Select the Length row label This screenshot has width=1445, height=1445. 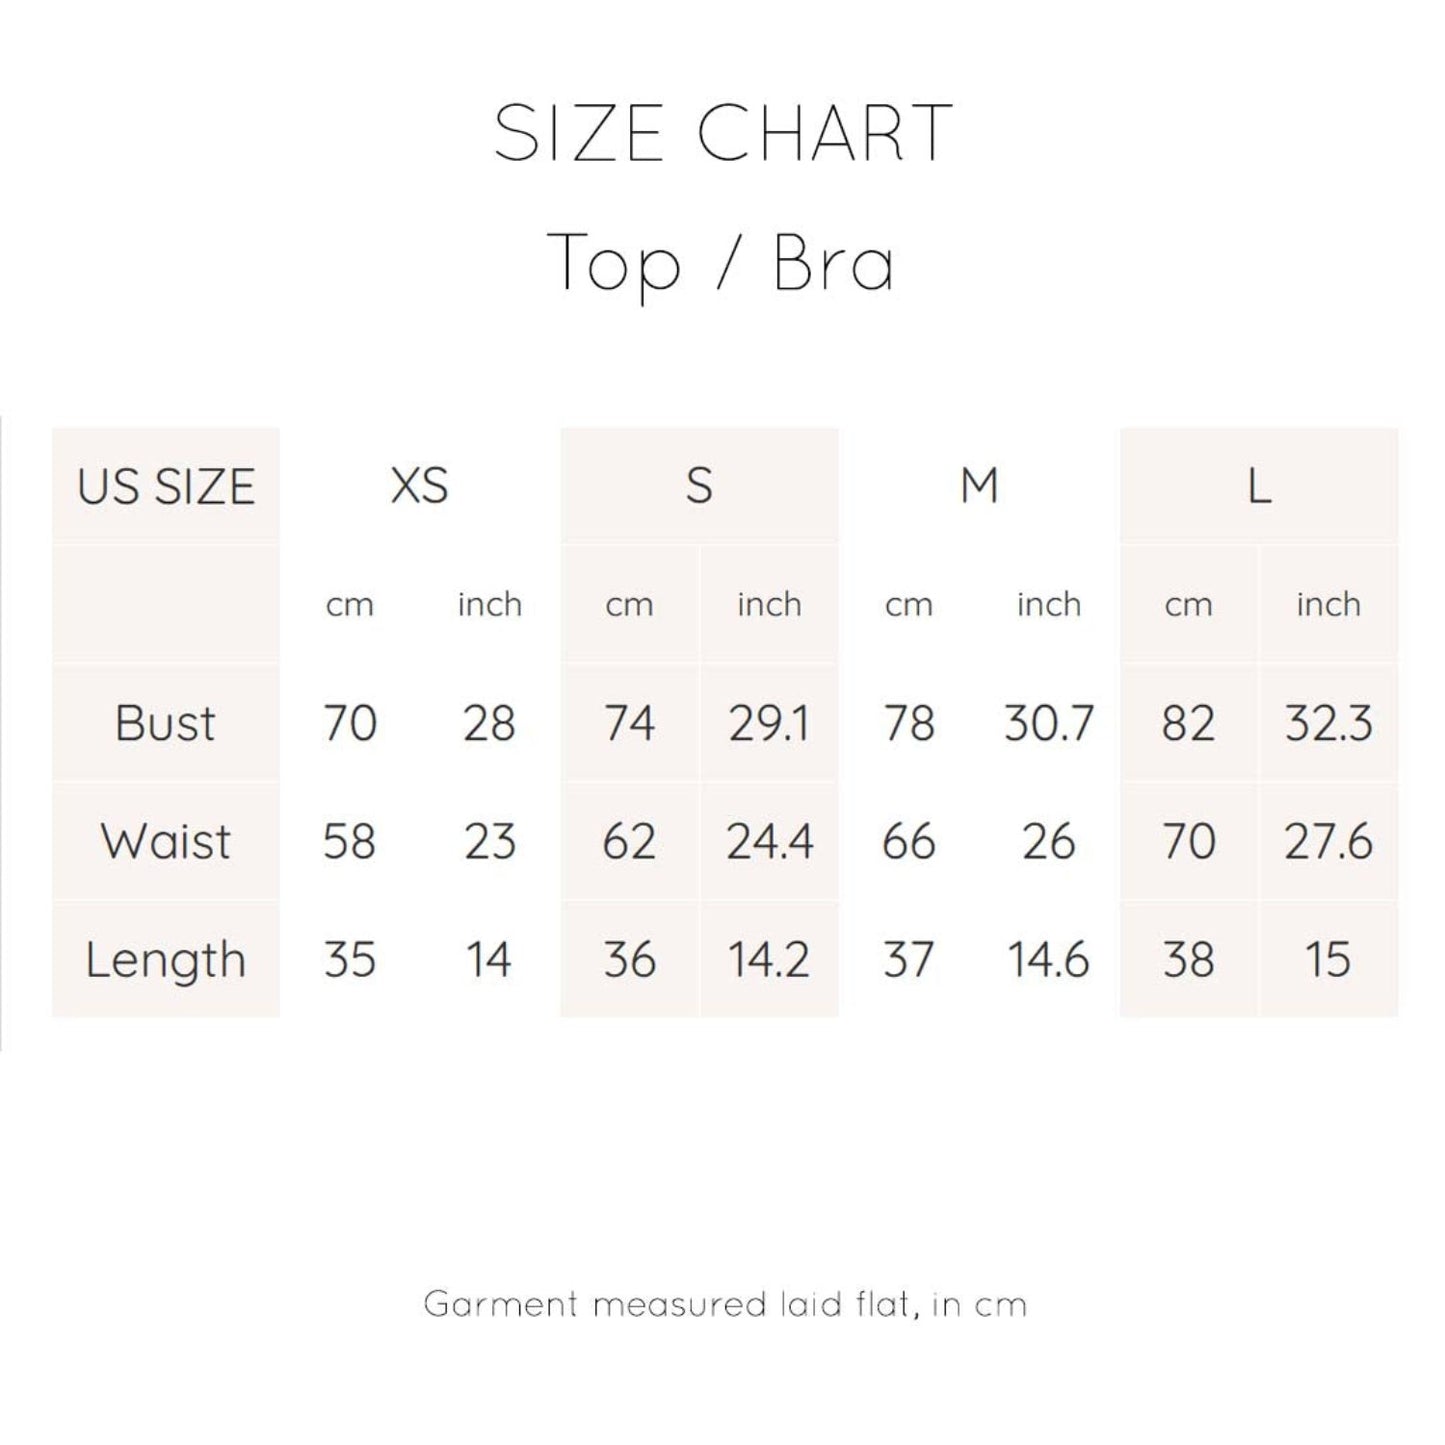pos(165,959)
